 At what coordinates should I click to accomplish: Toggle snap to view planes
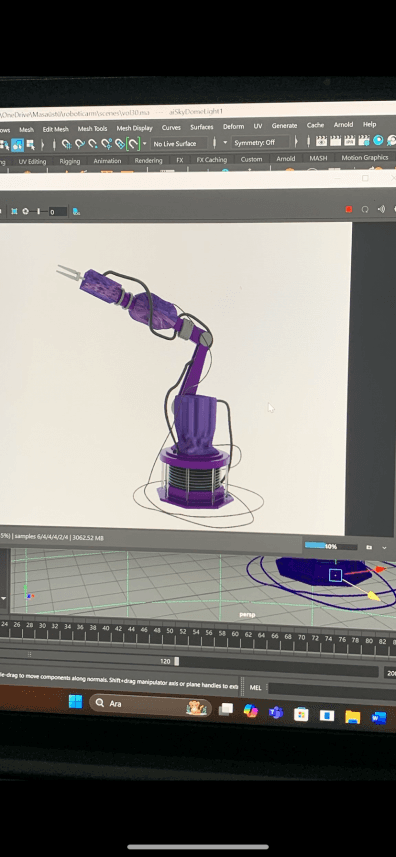pos(120,144)
